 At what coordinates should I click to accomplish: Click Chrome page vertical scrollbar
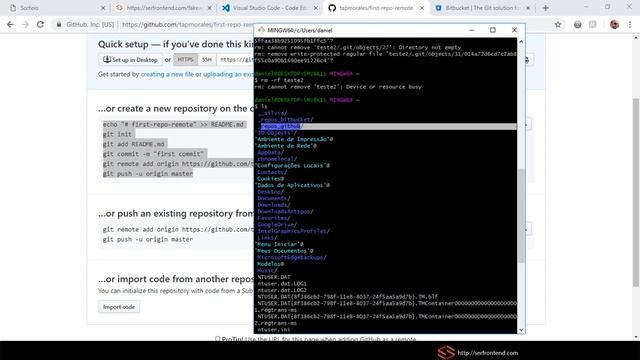636,192
